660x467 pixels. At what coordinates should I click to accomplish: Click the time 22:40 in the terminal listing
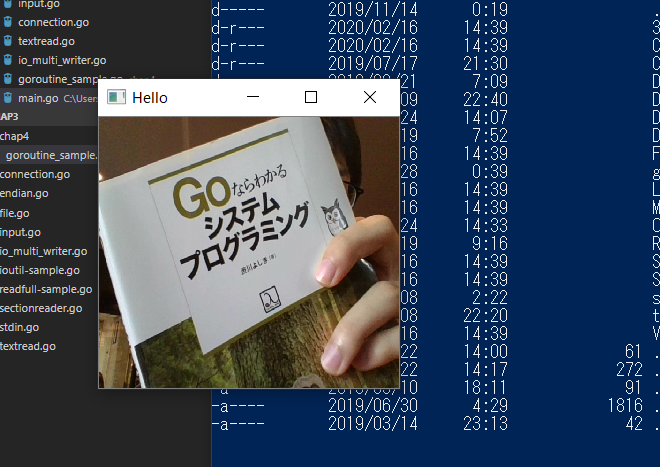pyautogui.click(x=485, y=99)
